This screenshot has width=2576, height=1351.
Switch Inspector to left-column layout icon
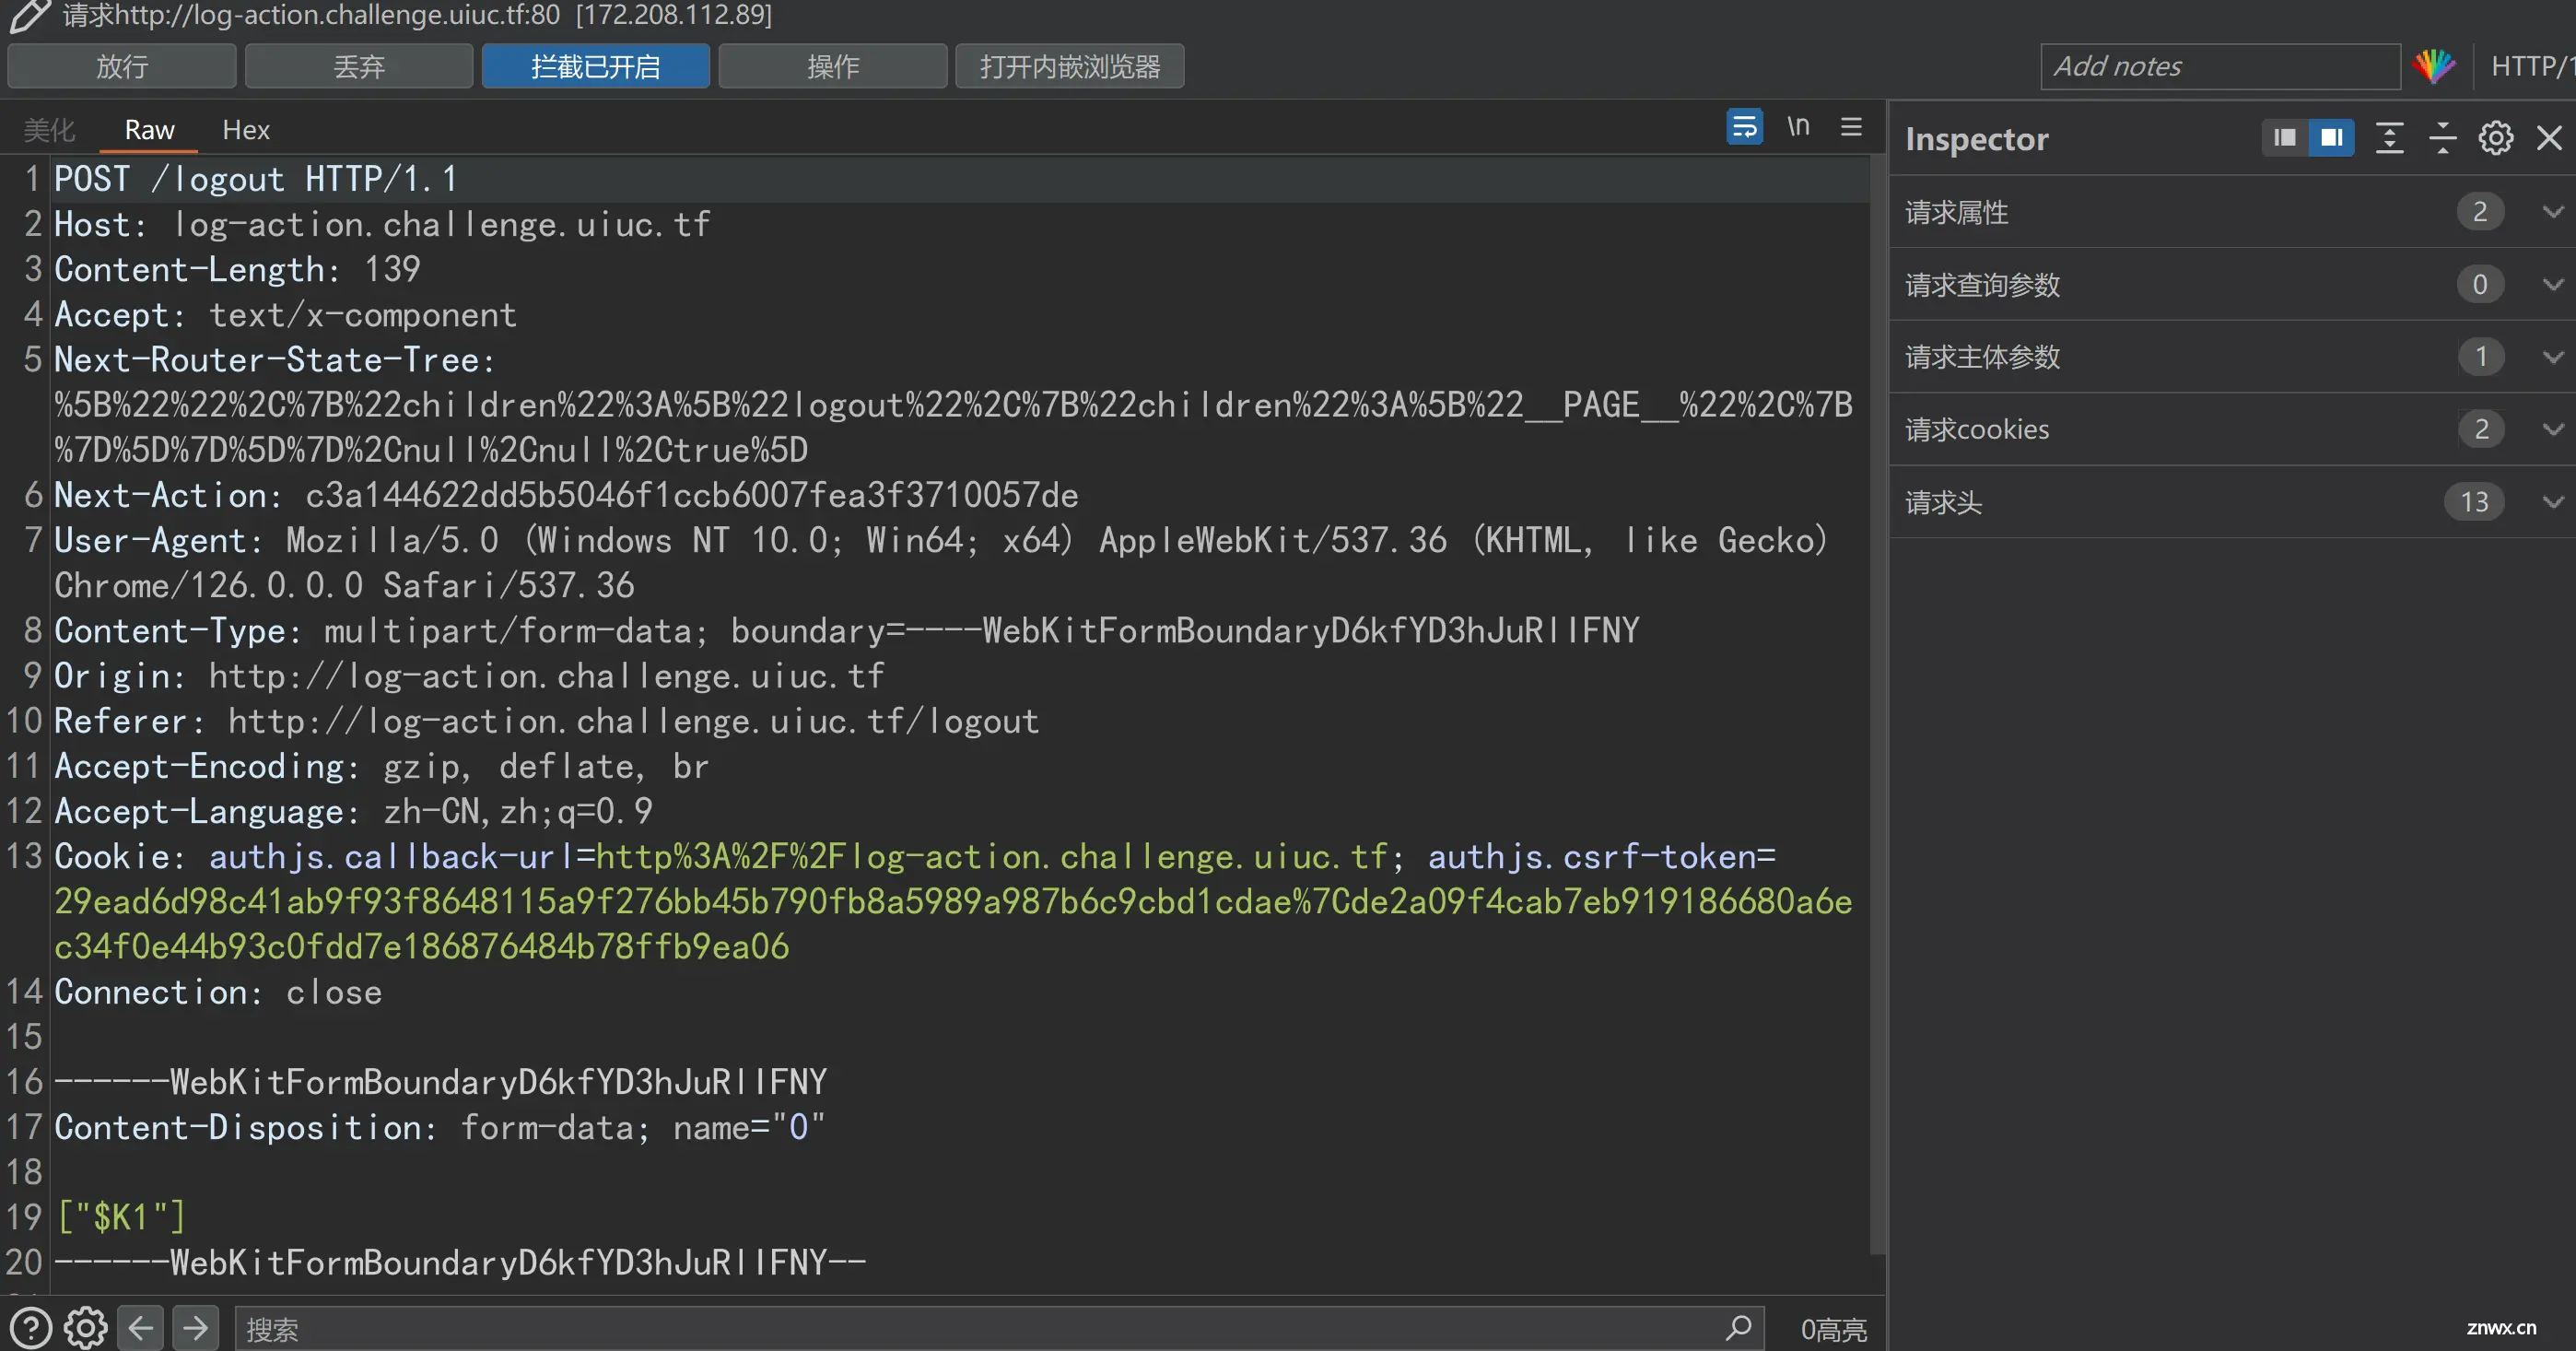2285,138
